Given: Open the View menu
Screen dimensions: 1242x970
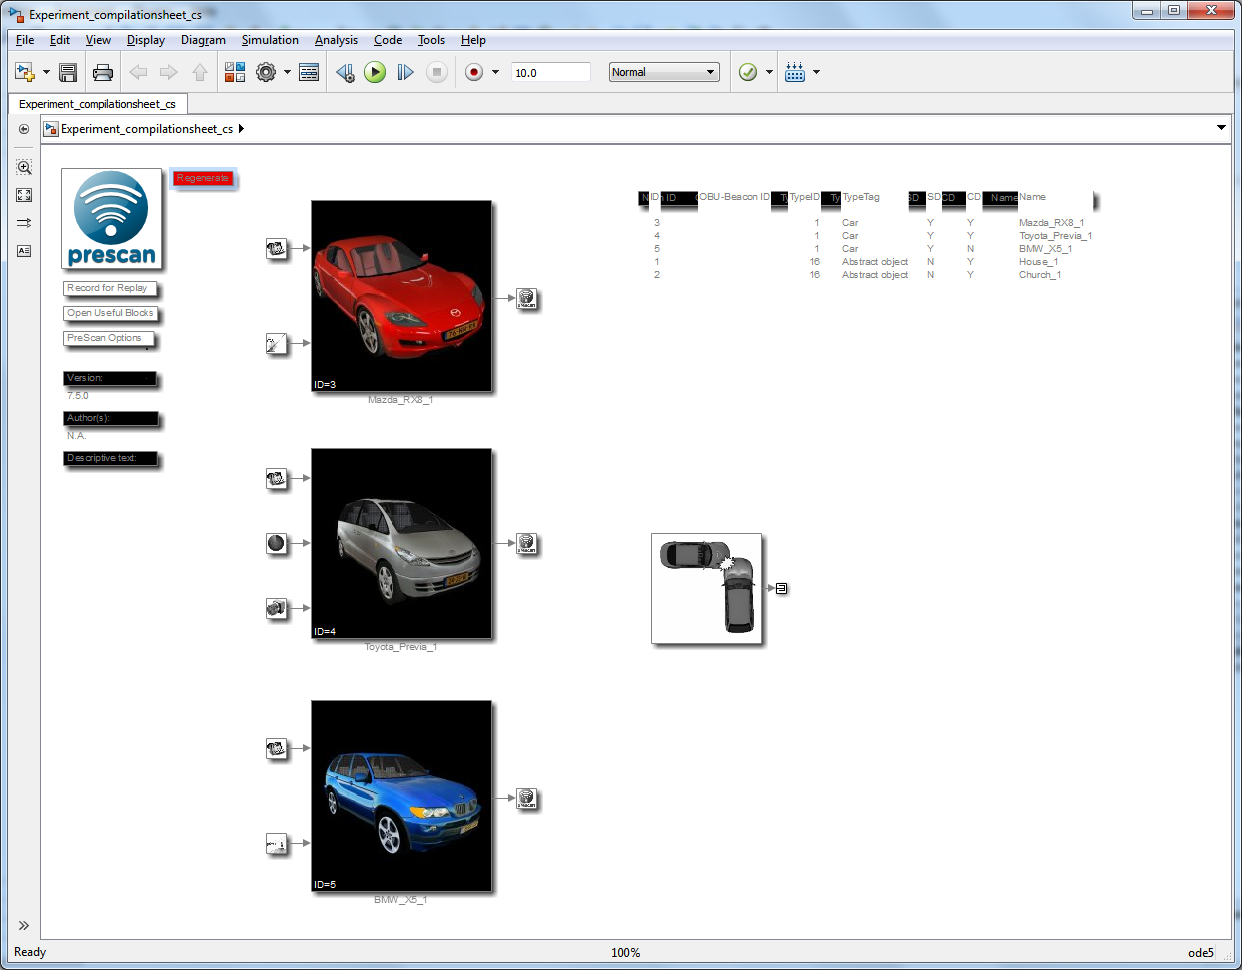Looking at the screenshot, I should point(98,40).
